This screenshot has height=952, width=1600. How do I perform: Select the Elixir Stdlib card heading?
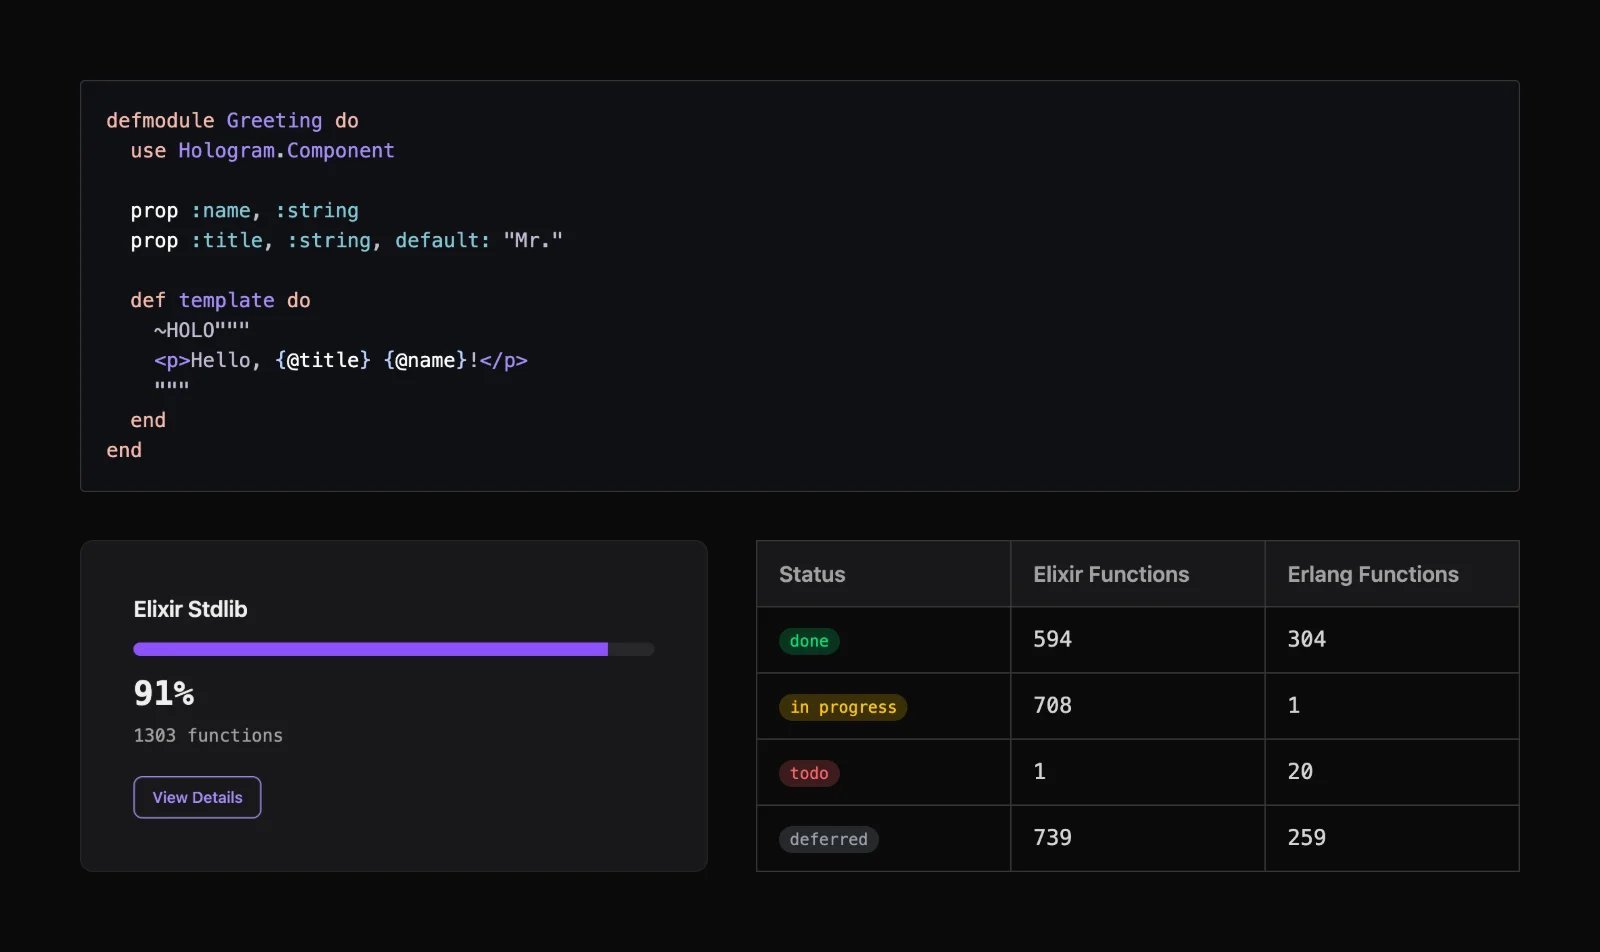pyautogui.click(x=190, y=609)
